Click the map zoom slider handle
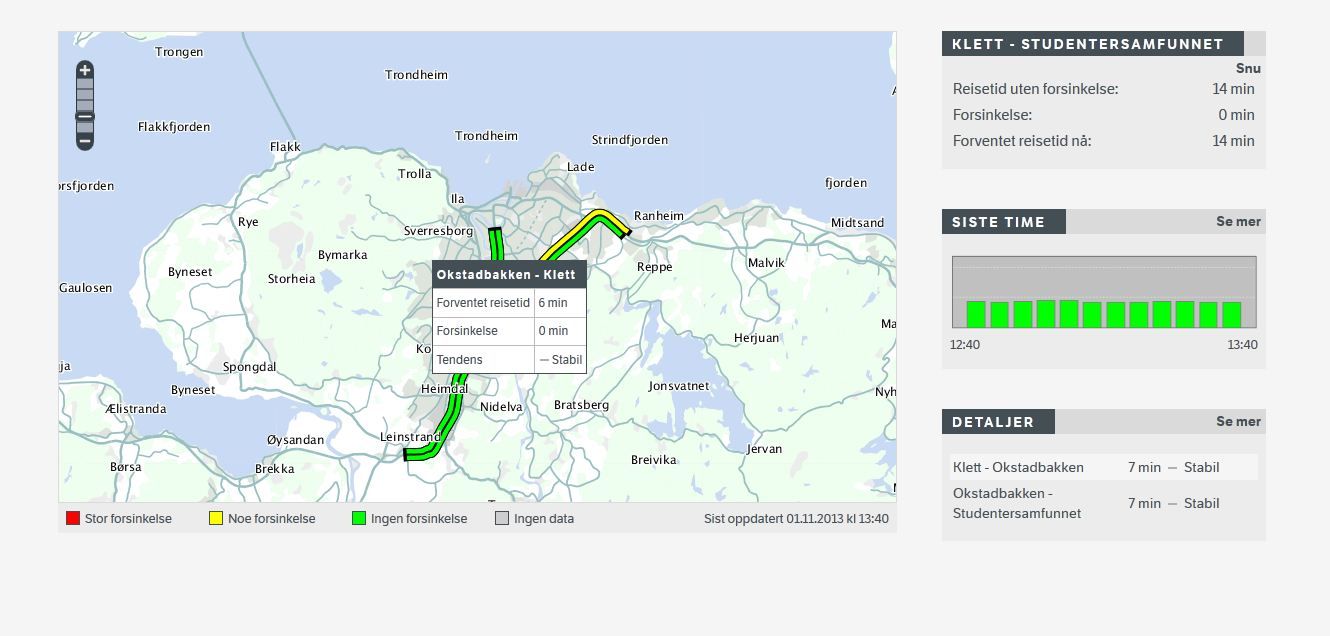The width and height of the screenshot is (1330, 636). tap(85, 117)
